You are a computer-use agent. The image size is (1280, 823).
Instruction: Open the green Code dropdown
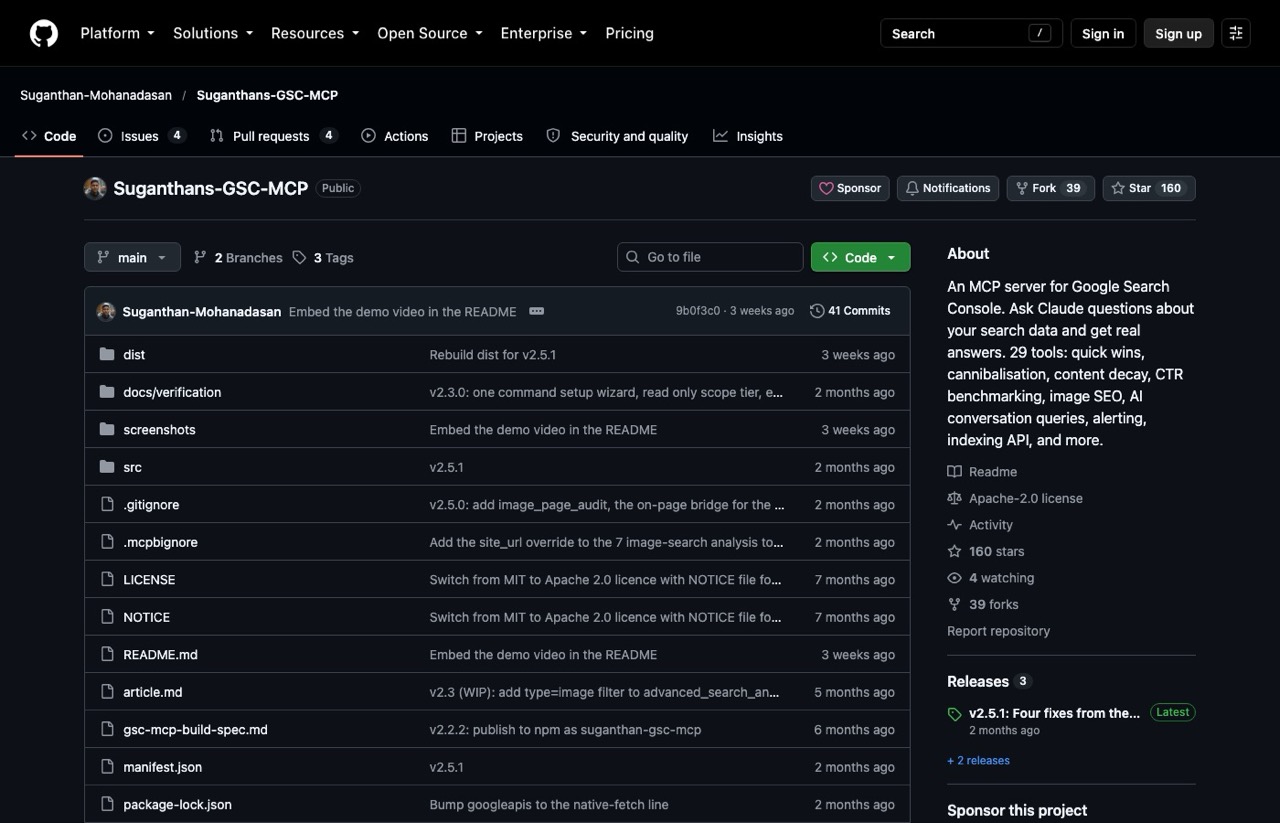[860, 257]
